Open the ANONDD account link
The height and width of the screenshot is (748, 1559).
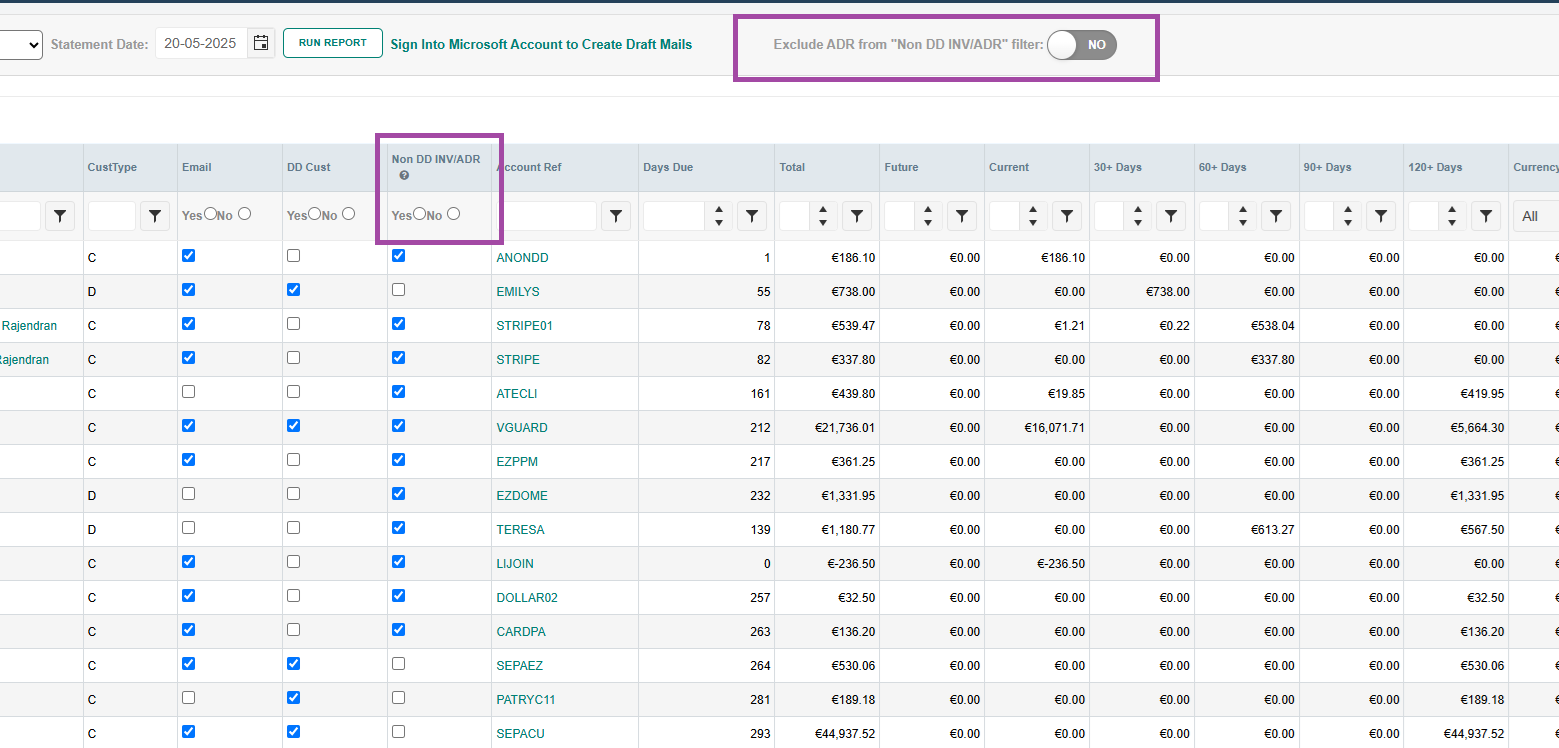coord(522,258)
